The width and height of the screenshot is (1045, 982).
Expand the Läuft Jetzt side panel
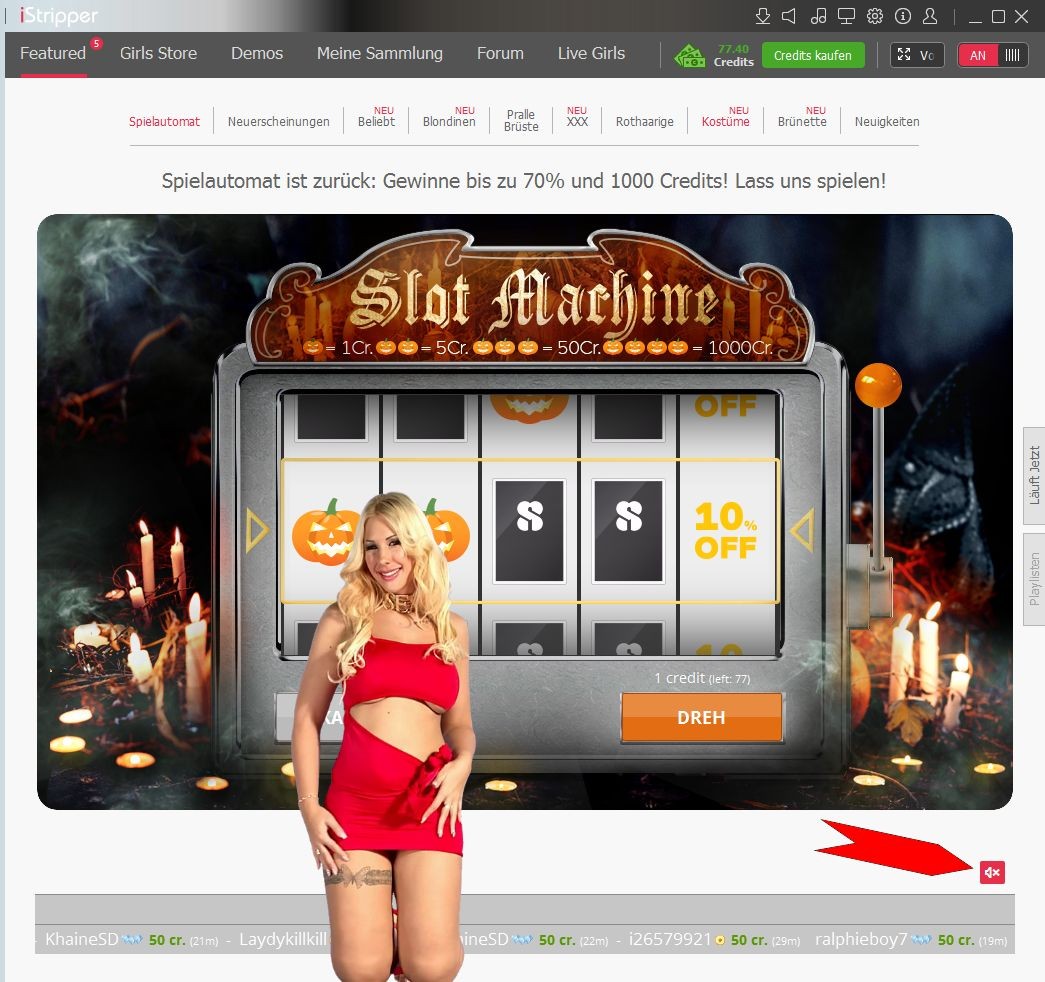click(1034, 475)
